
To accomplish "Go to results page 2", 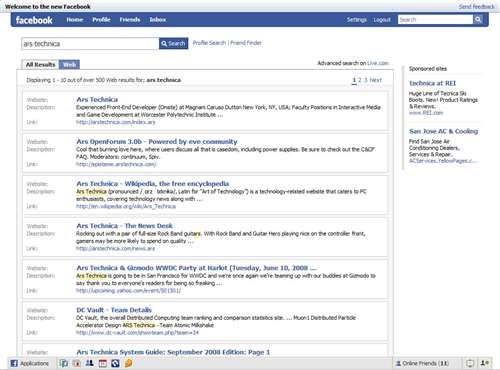I will pos(360,80).
